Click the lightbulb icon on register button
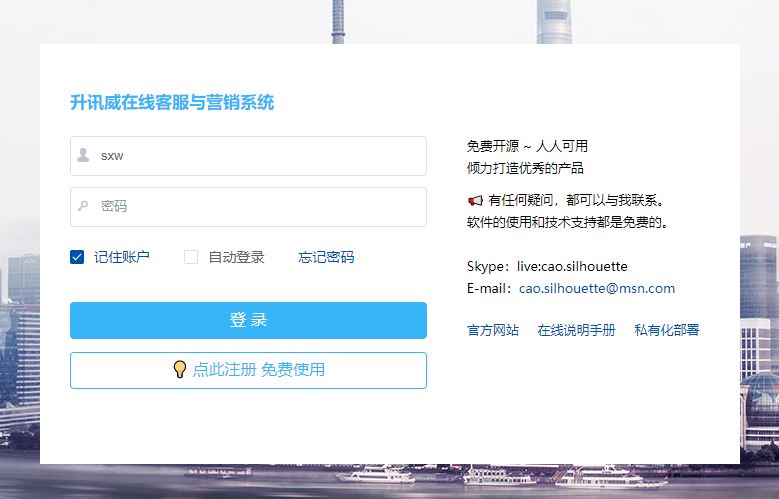 coord(180,369)
